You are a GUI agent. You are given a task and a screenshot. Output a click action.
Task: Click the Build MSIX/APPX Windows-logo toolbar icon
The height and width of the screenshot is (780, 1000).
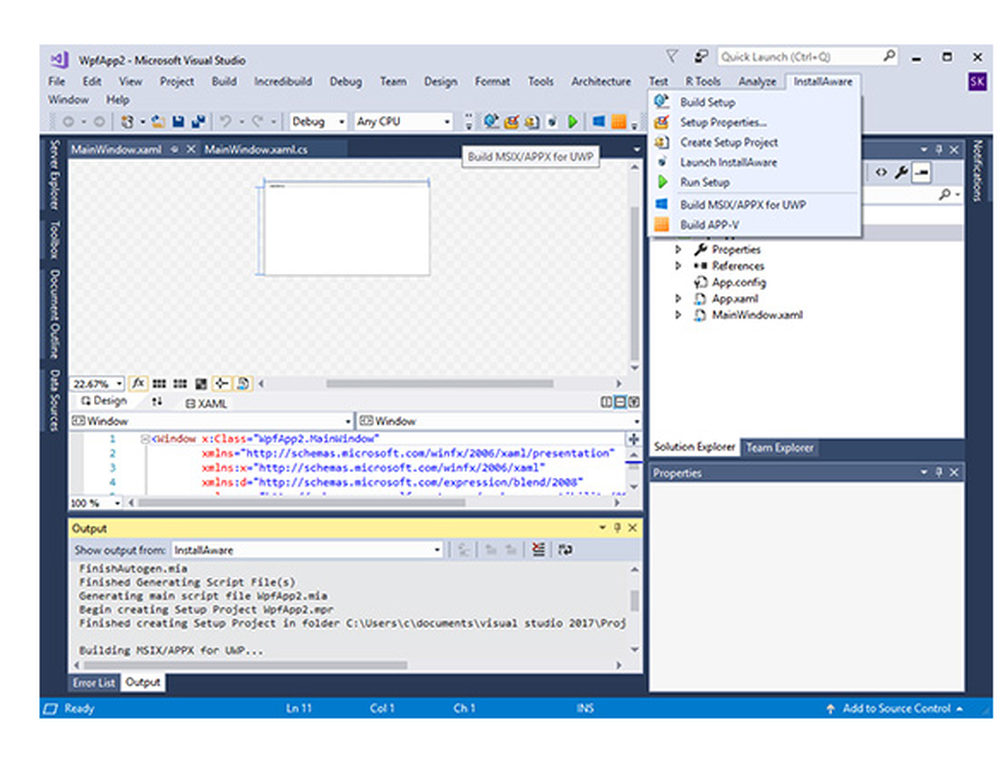point(598,121)
